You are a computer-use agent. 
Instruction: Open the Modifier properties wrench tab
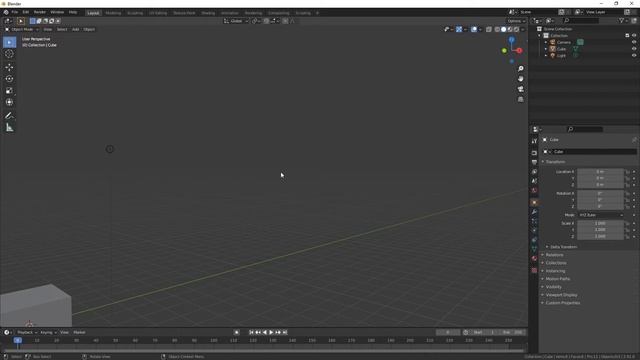534,212
